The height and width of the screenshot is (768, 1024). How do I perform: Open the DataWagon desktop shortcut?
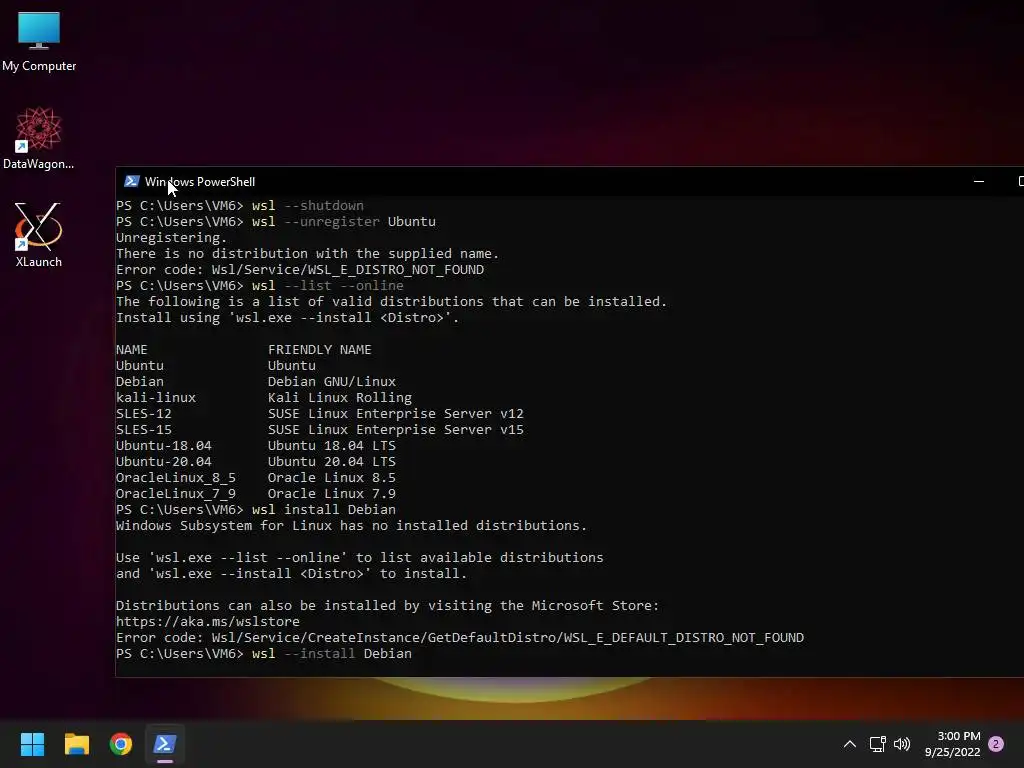39,138
